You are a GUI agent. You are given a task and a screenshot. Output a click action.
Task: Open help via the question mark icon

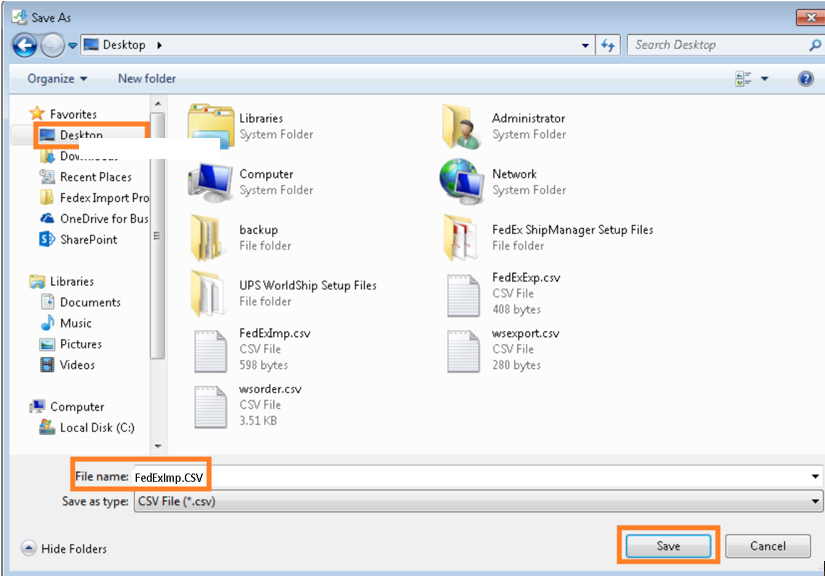tap(806, 79)
